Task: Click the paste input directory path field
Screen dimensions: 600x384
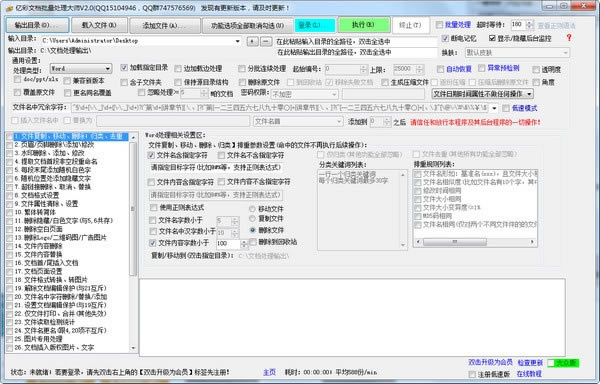Action: [356, 42]
